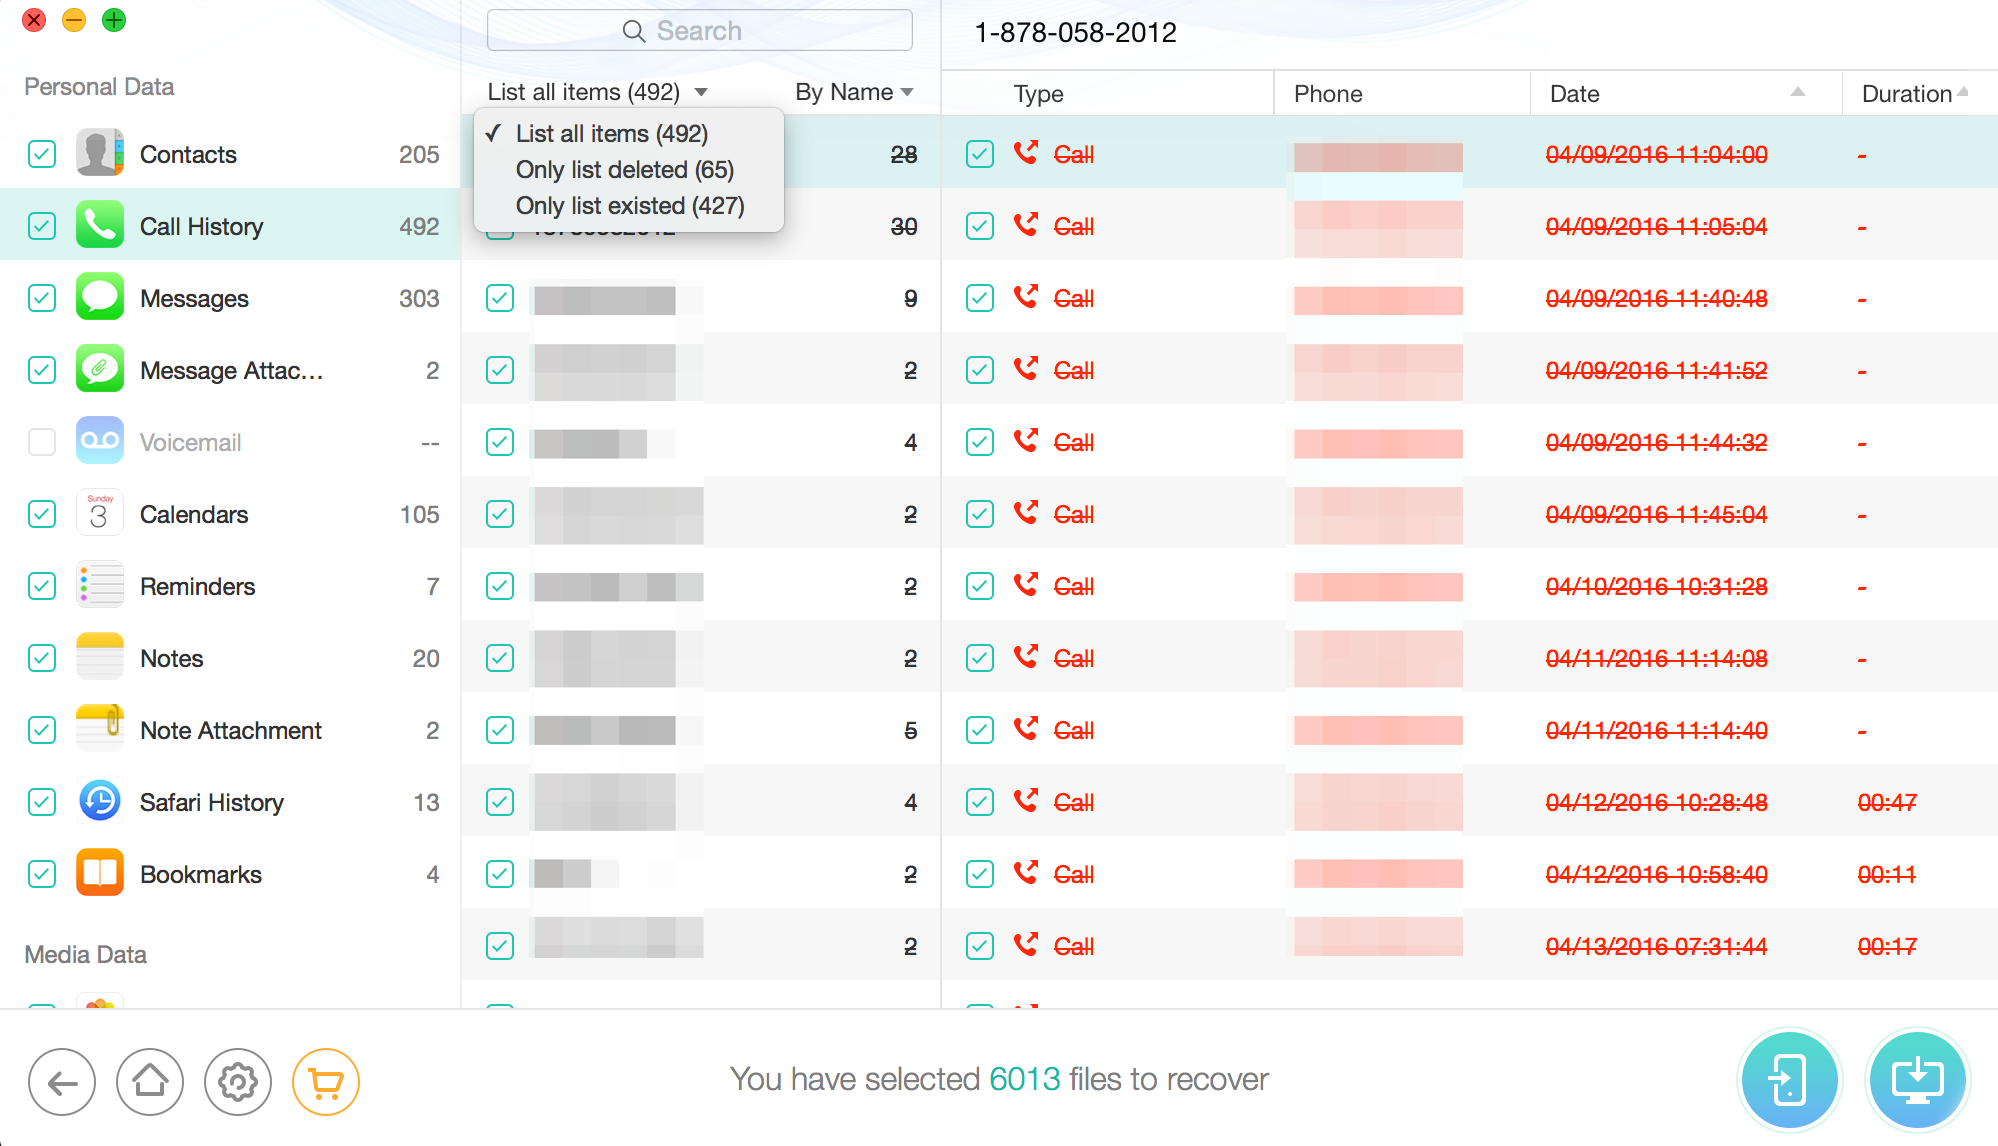This screenshot has height=1146, width=1998.
Task: Toggle checkbox for first call history row
Action: (x=980, y=154)
